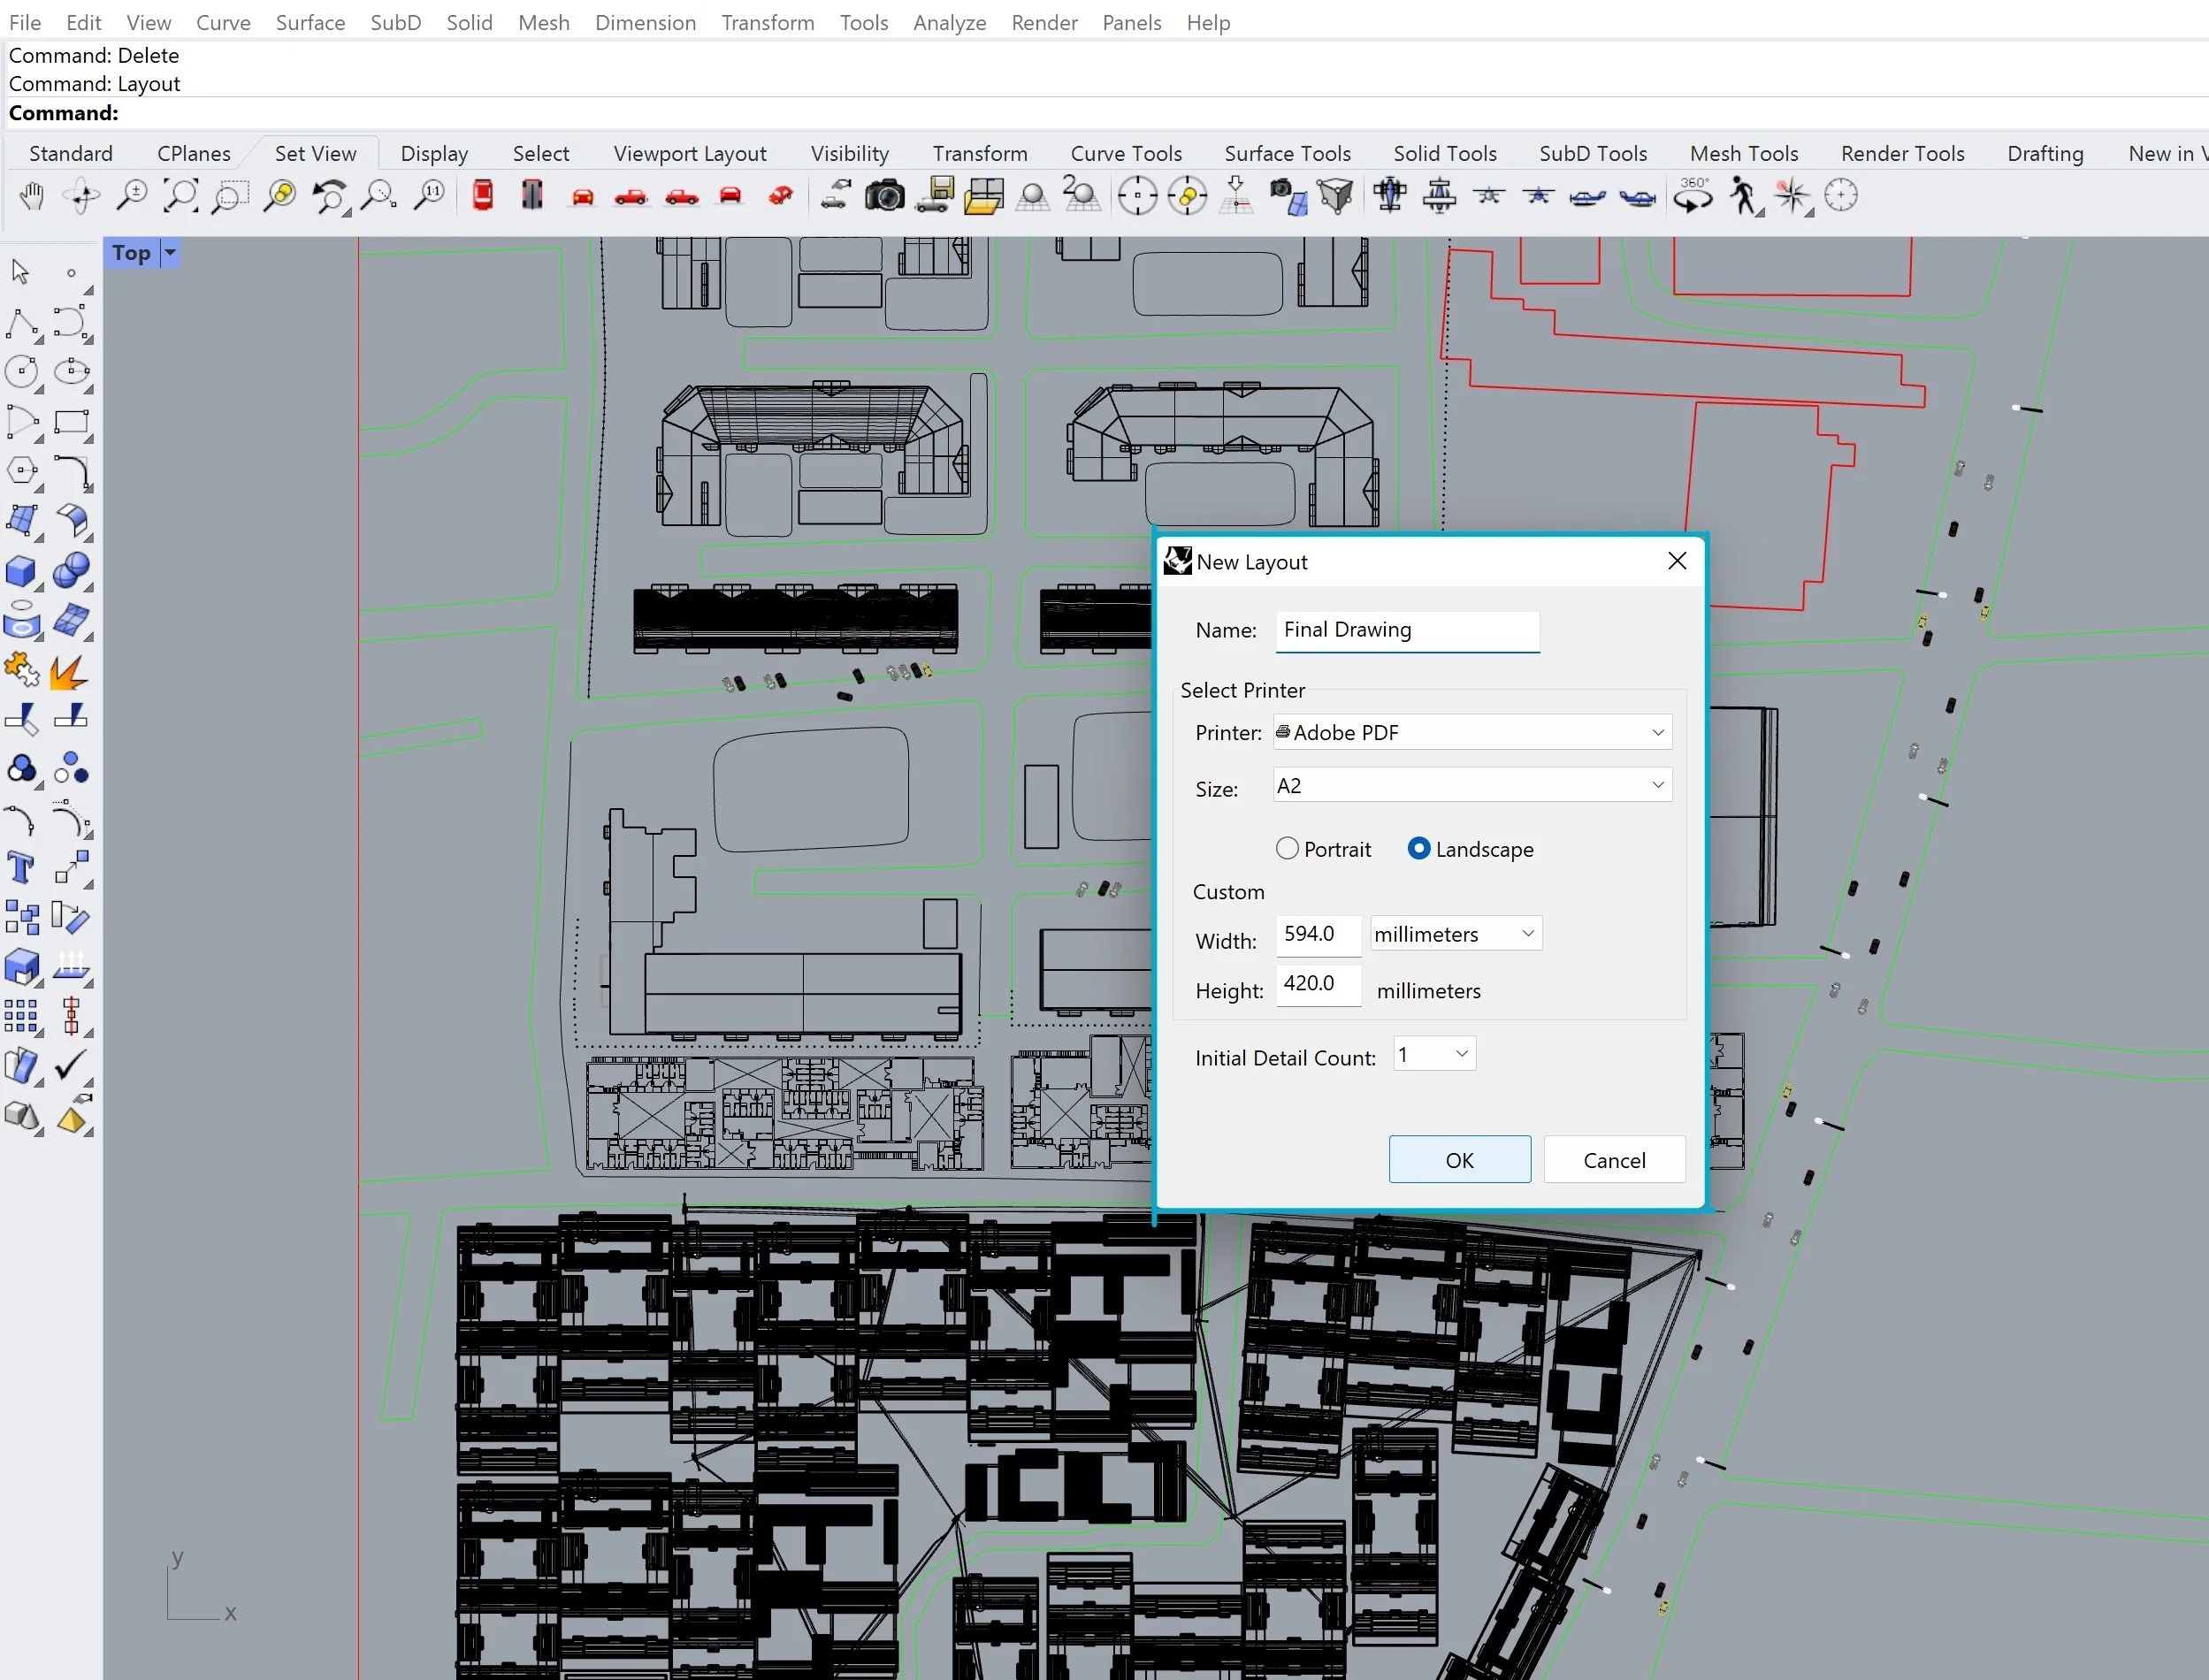
Task: Click the layout Name text field
Action: (1406, 630)
